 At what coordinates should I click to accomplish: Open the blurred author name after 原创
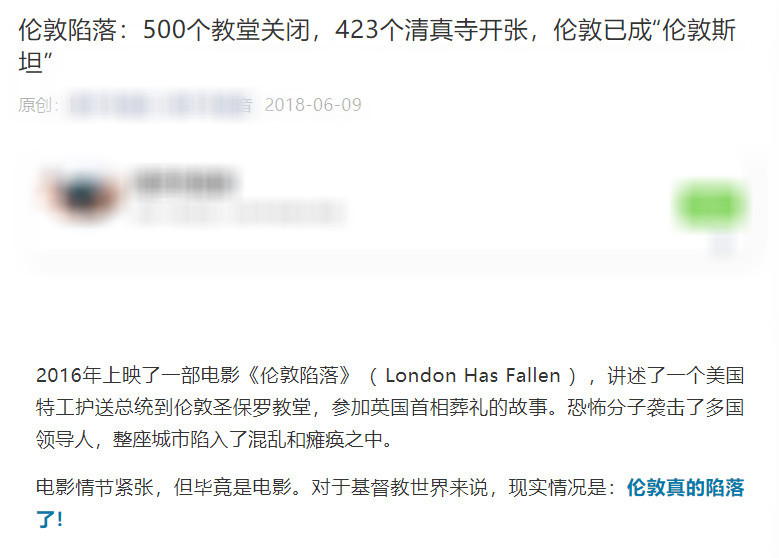(x=108, y=105)
